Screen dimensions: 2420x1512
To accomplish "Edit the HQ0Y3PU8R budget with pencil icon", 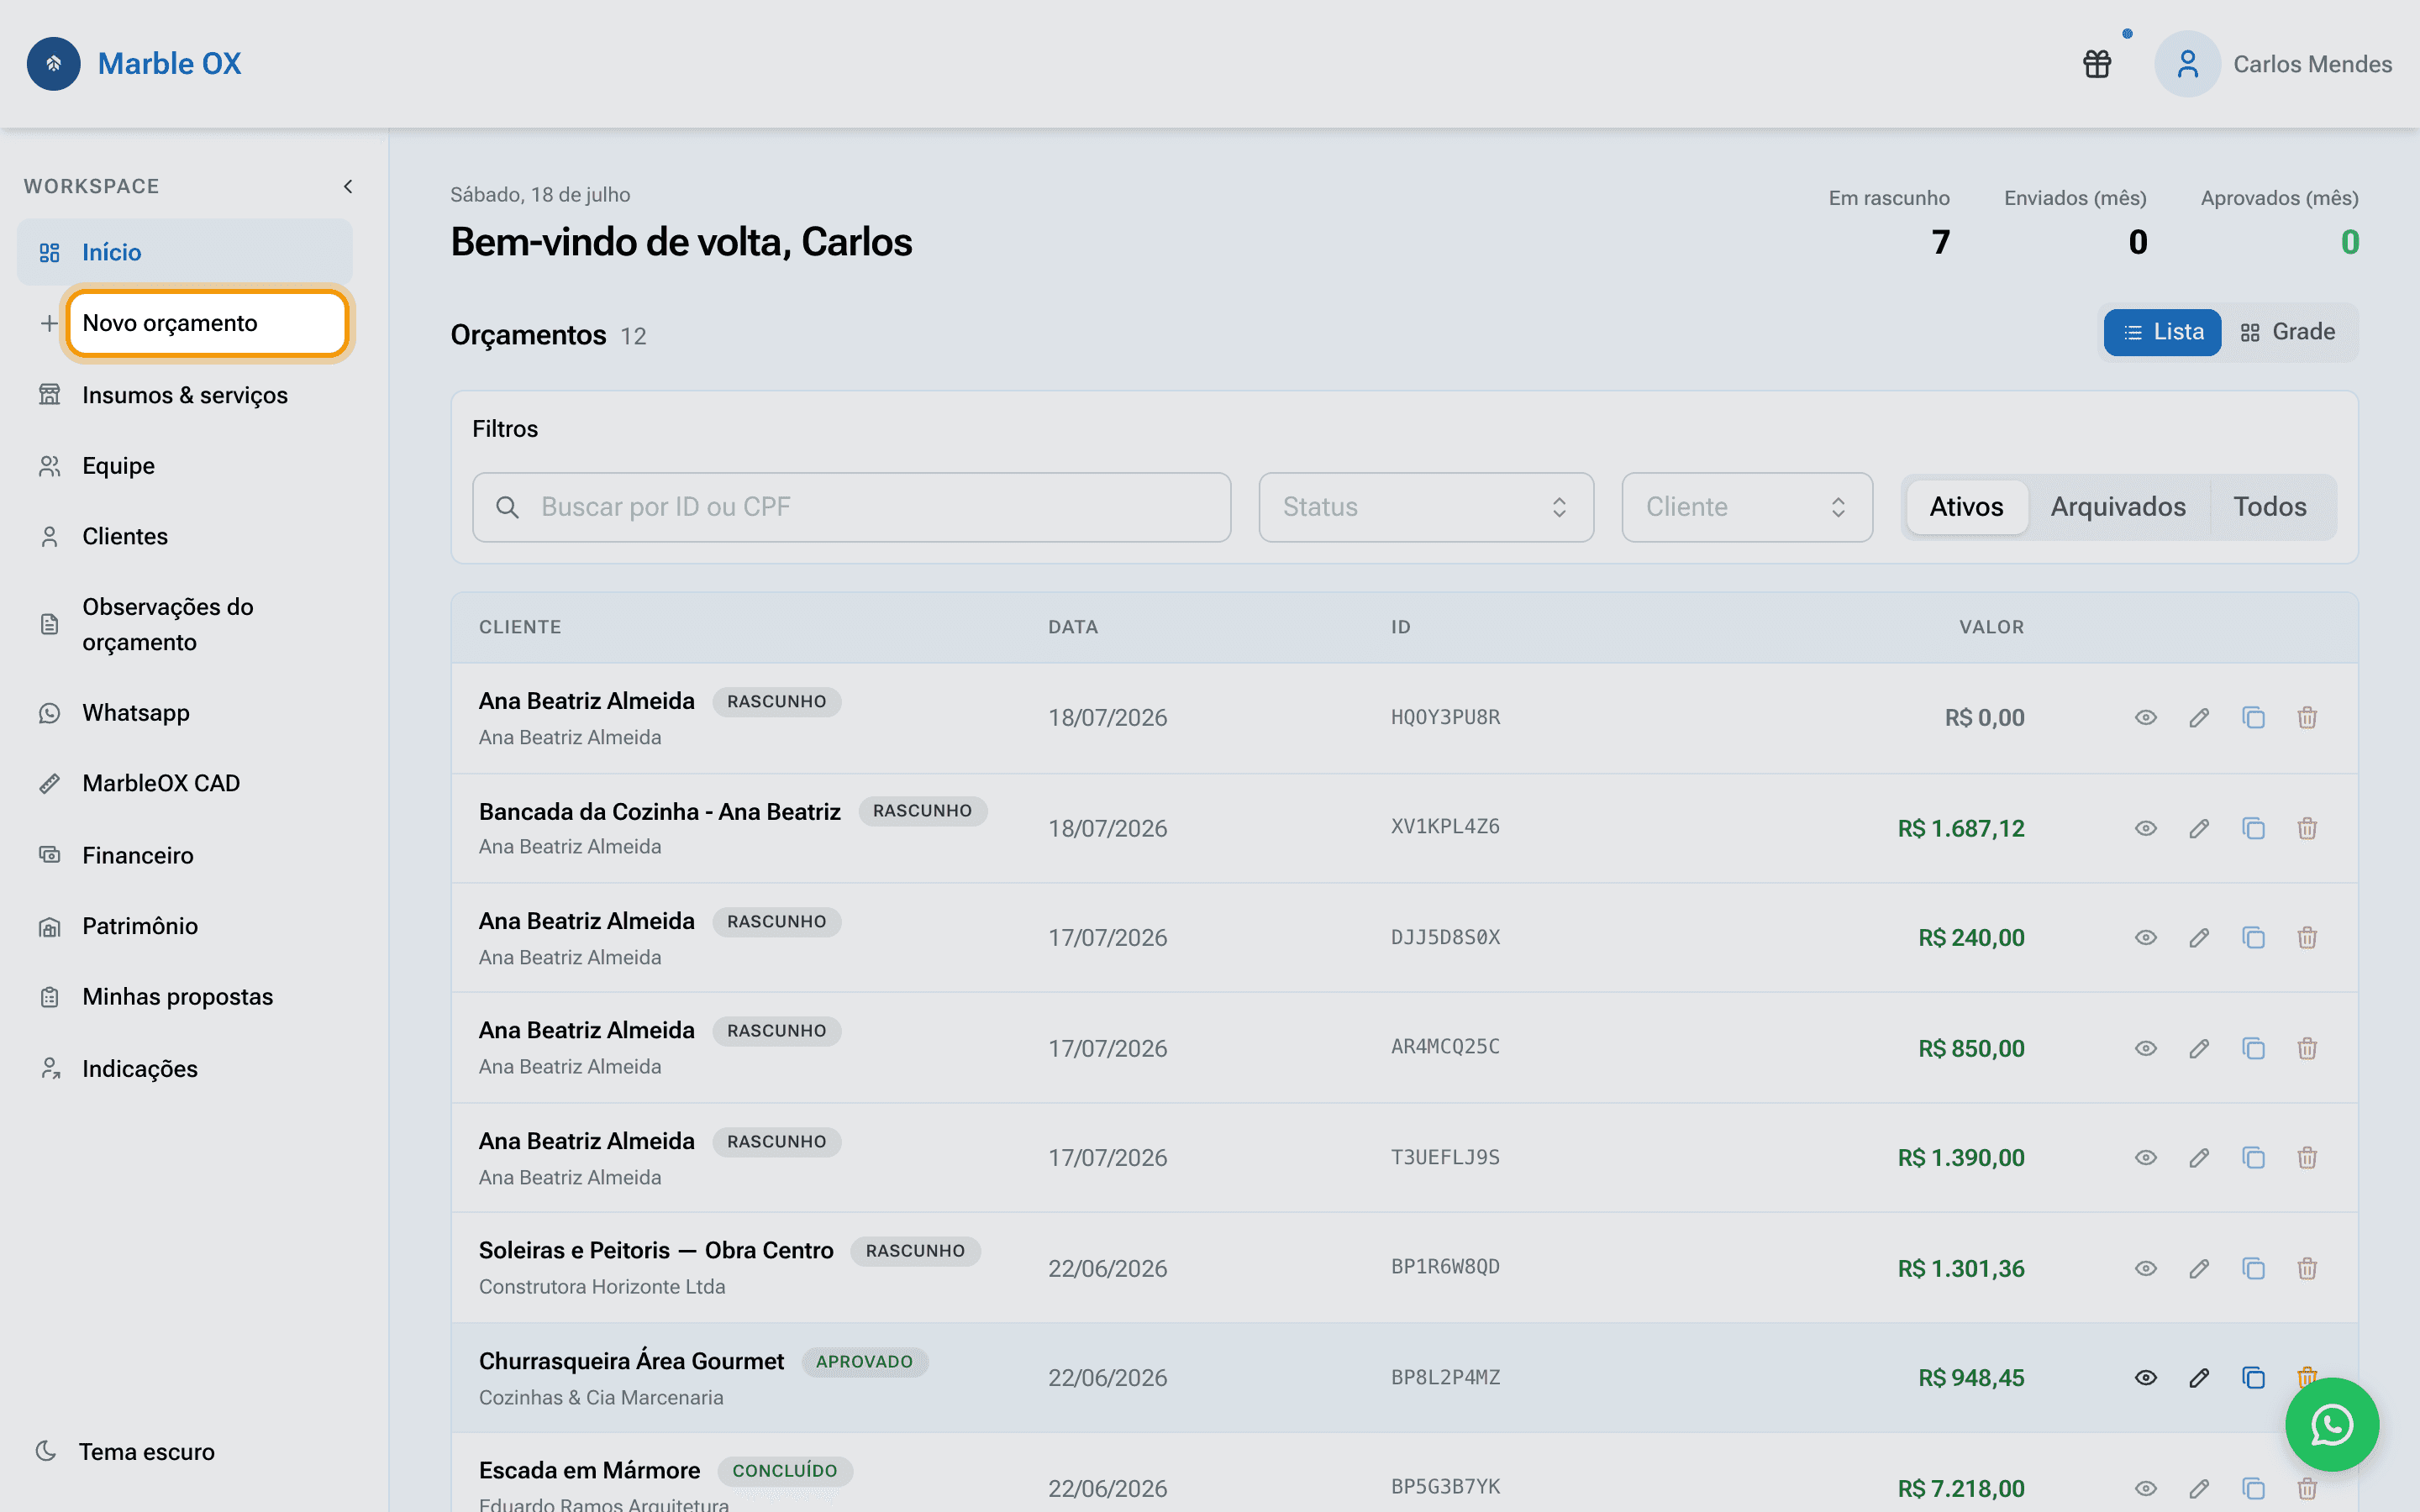I will point(2199,718).
